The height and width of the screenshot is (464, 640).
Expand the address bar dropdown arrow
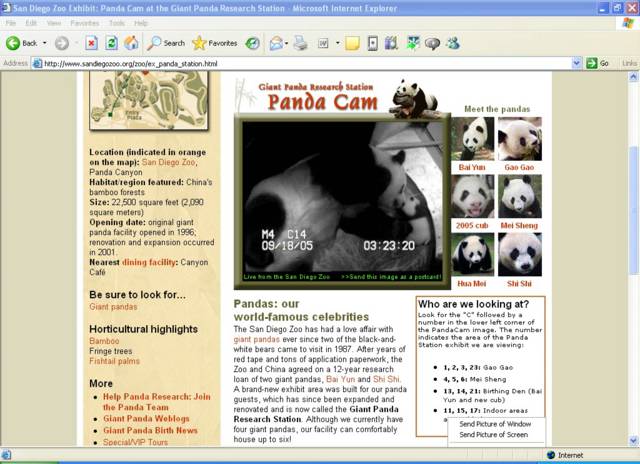576,63
